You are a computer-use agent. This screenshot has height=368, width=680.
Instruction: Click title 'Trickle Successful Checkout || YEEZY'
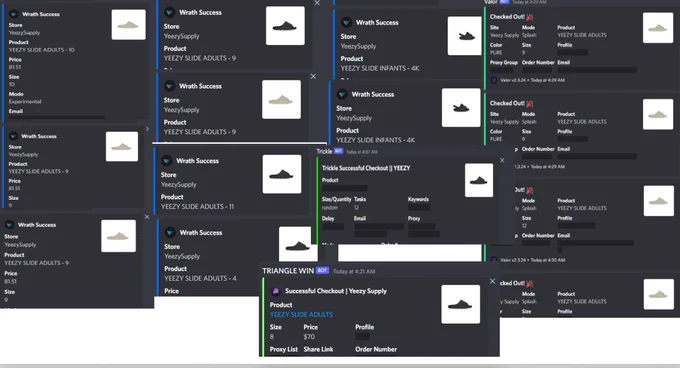[x=366, y=168]
